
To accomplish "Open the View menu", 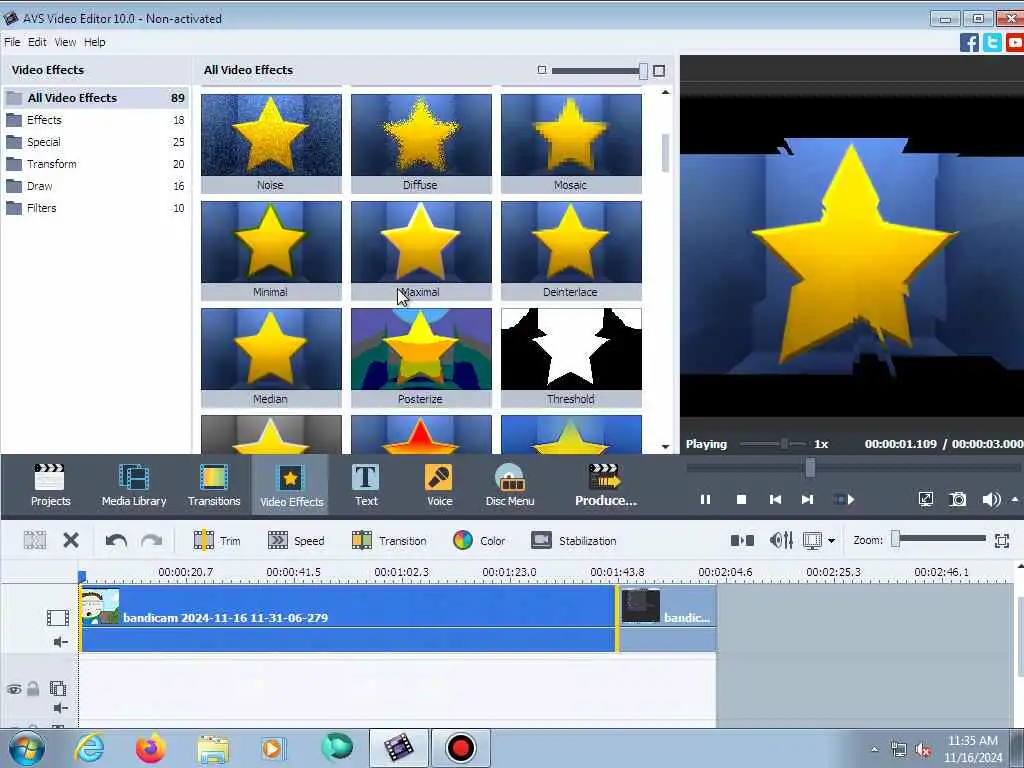I will (65, 42).
